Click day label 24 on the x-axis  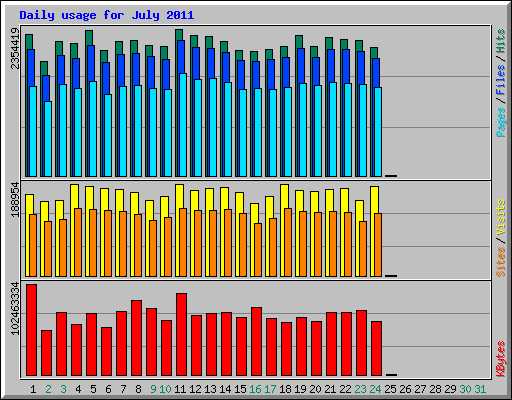tap(375, 389)
